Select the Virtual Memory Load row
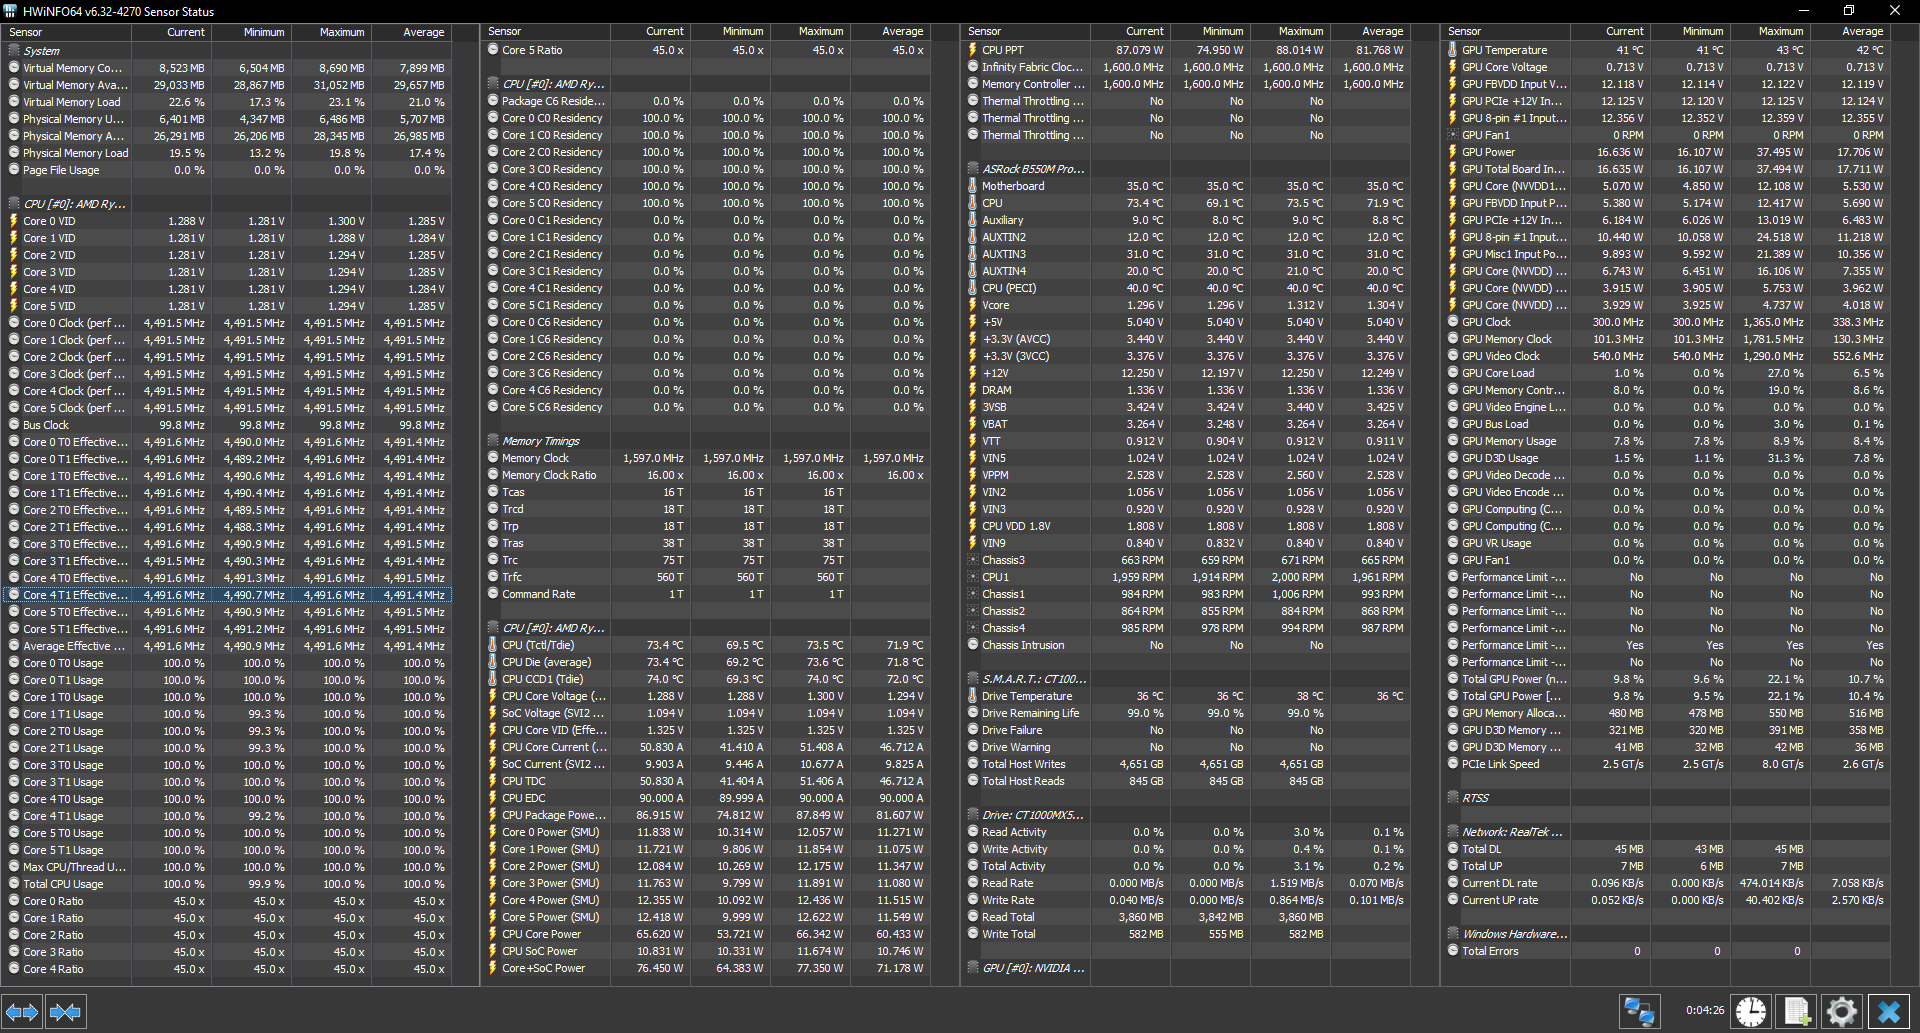Screen dimensions: 1920x1033 228,102
